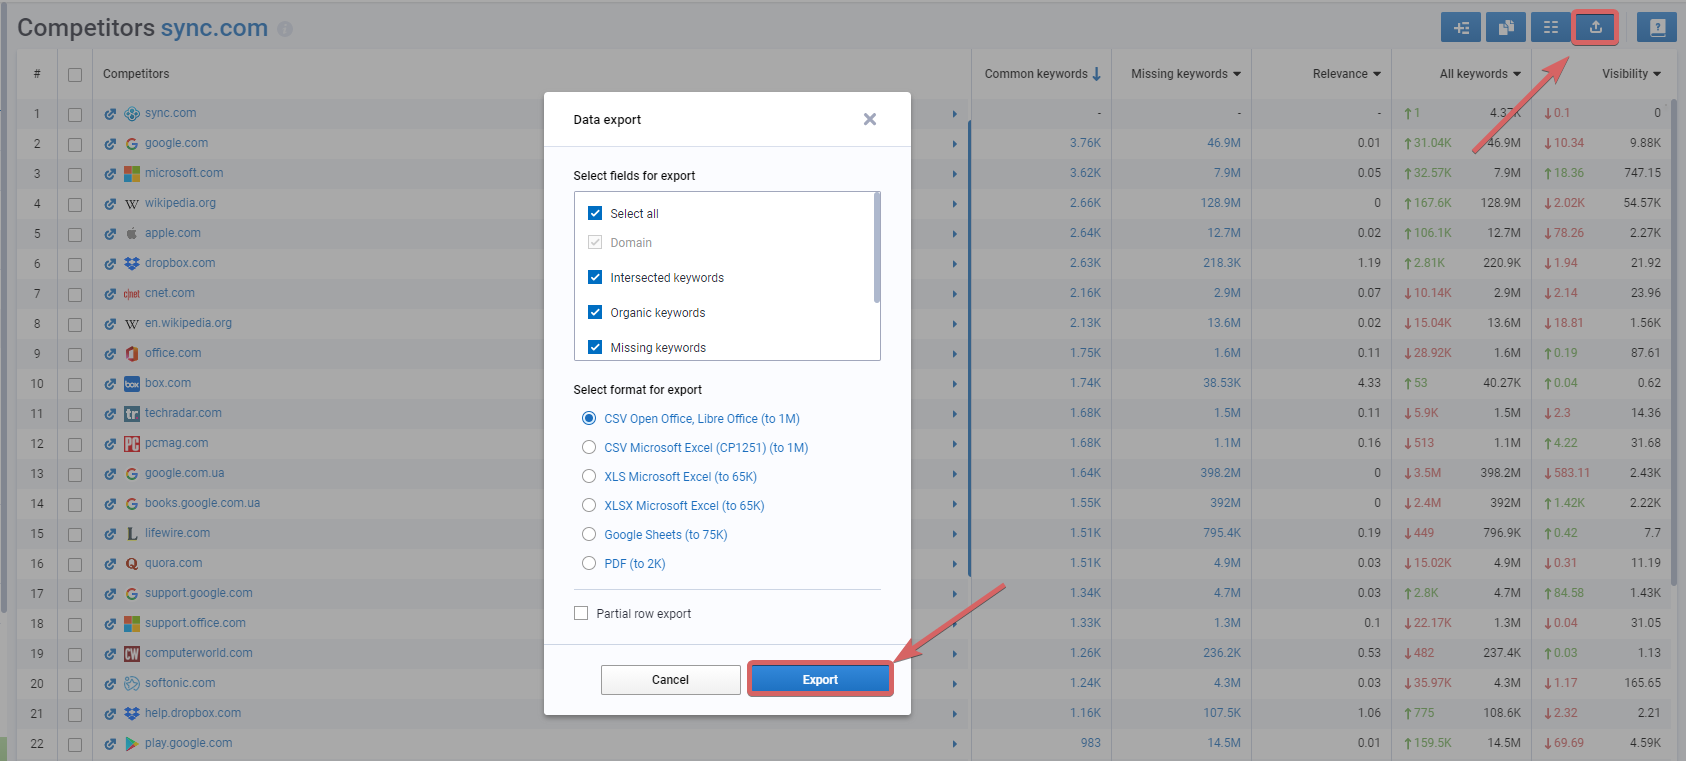Open external link icon for softonic.com row
Viewport: 1686px width, 761px height.
[110, 684]
